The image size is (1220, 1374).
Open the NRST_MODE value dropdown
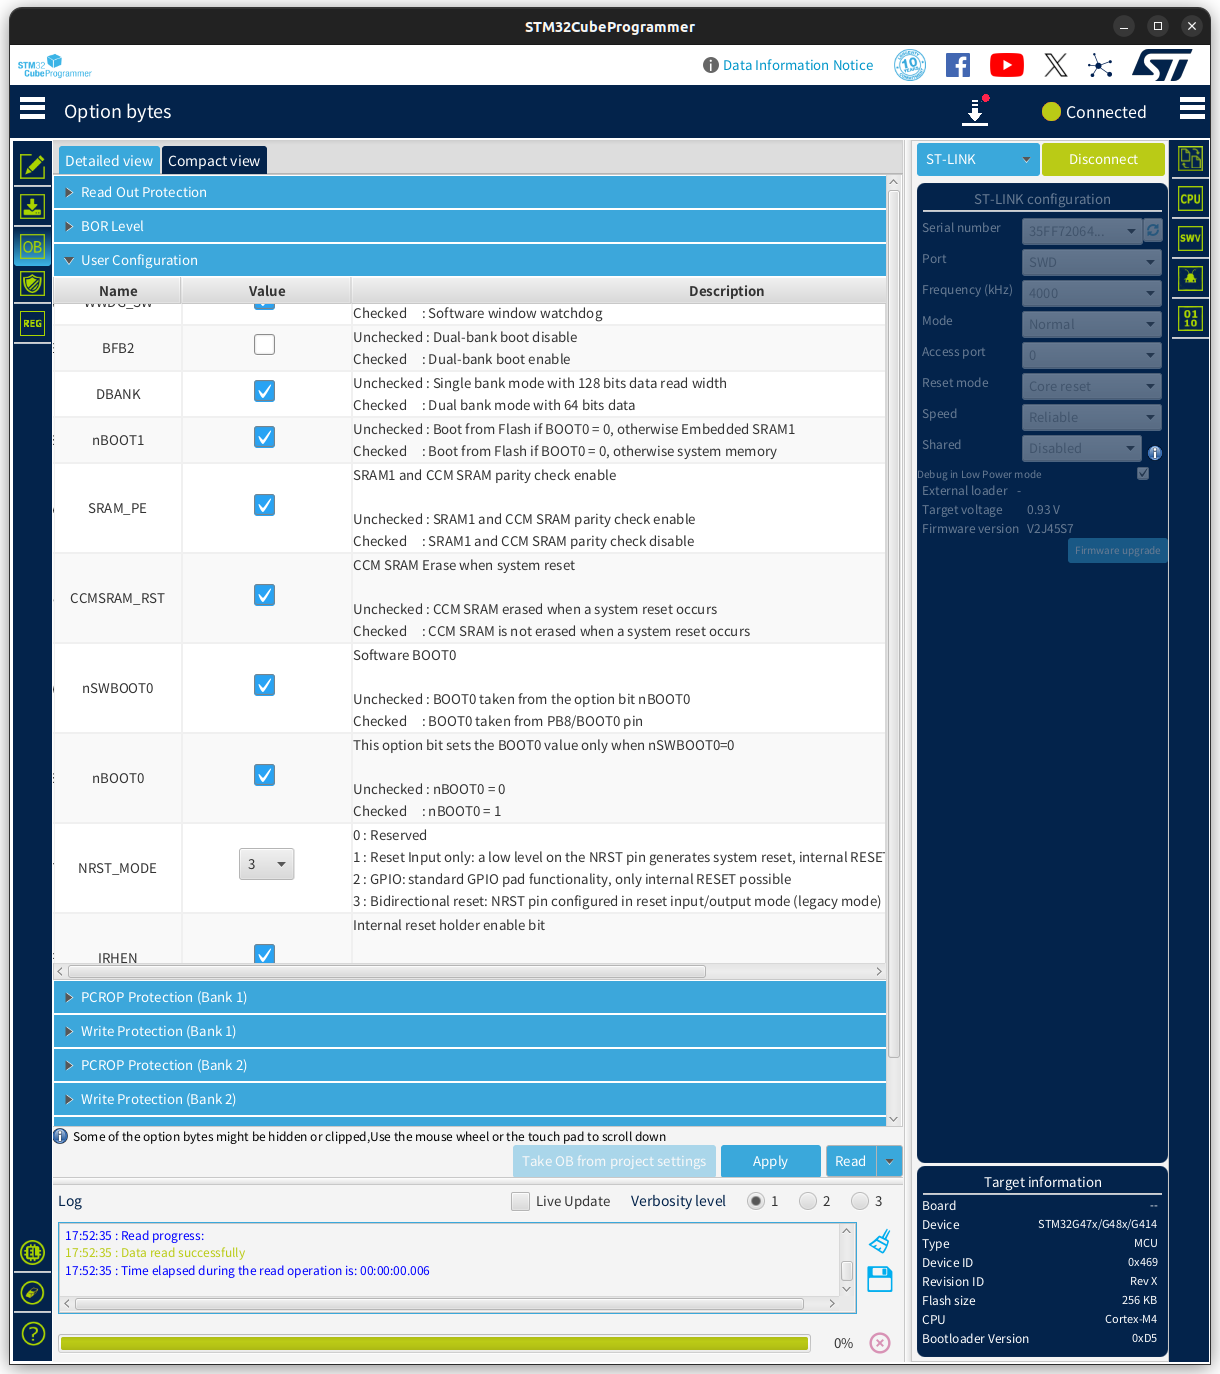point(267,864)
